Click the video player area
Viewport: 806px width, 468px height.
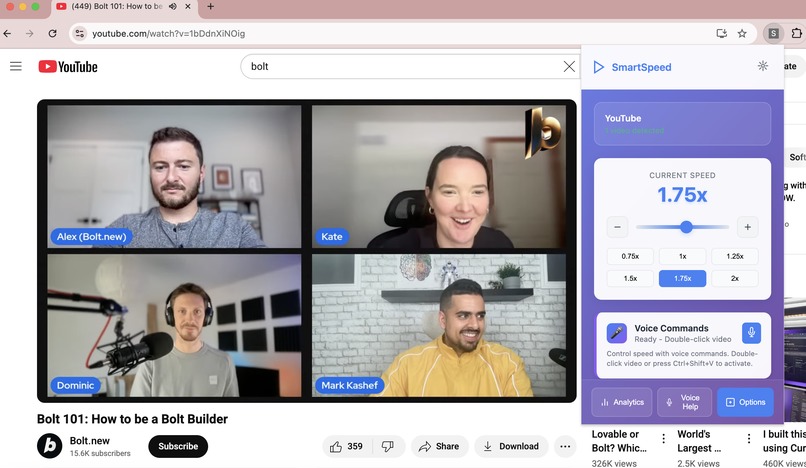coord(306,251)
